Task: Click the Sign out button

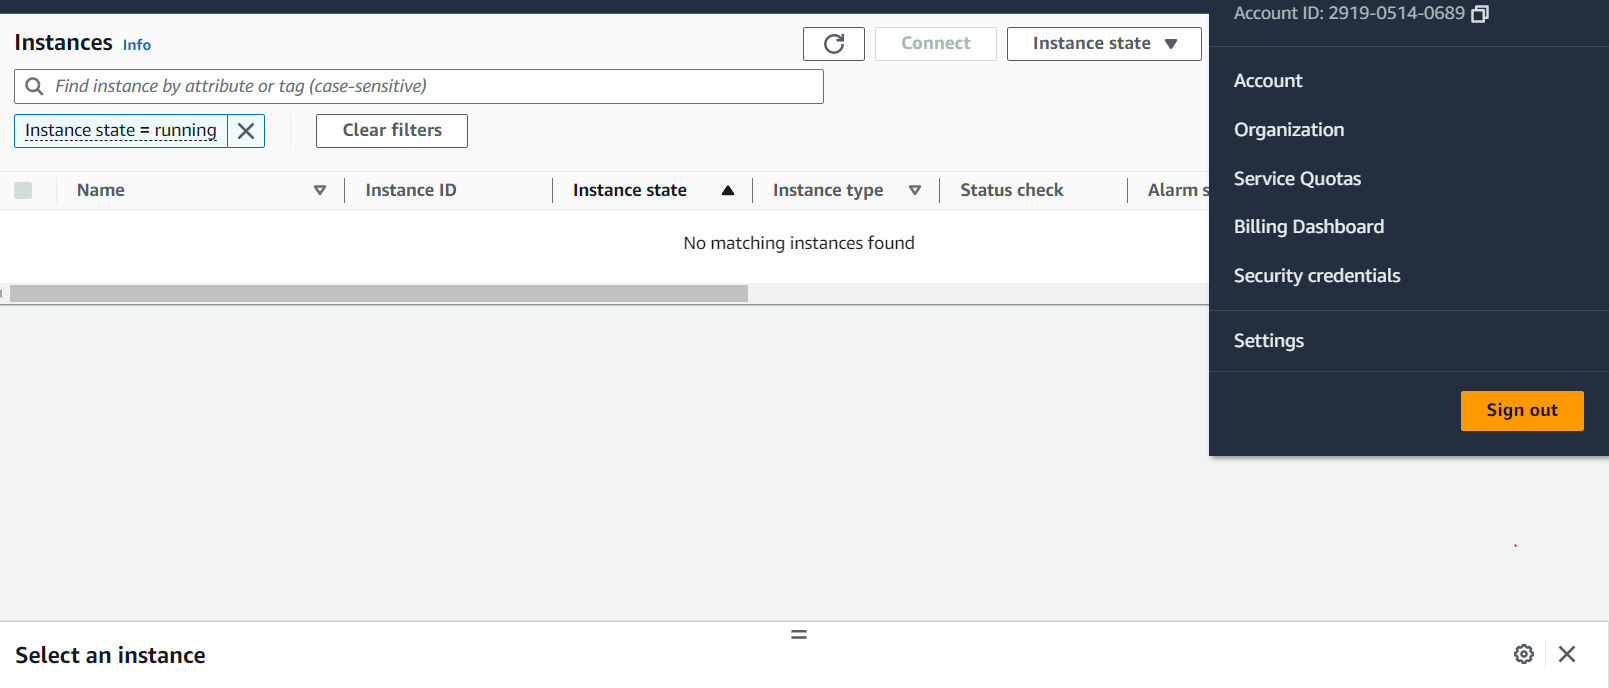Action: pyautogui.click(x=1522, y=411)
